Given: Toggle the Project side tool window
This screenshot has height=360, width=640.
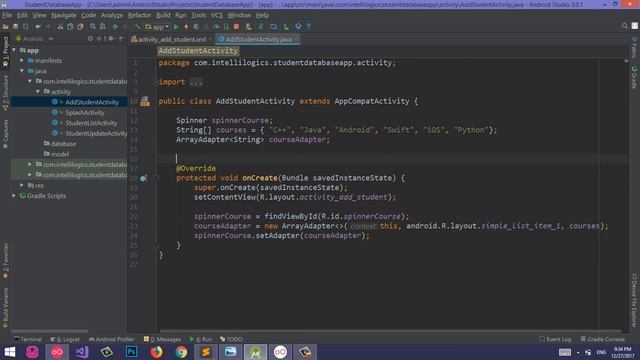Looking at the screenshot, I should (x=5, y=51).
